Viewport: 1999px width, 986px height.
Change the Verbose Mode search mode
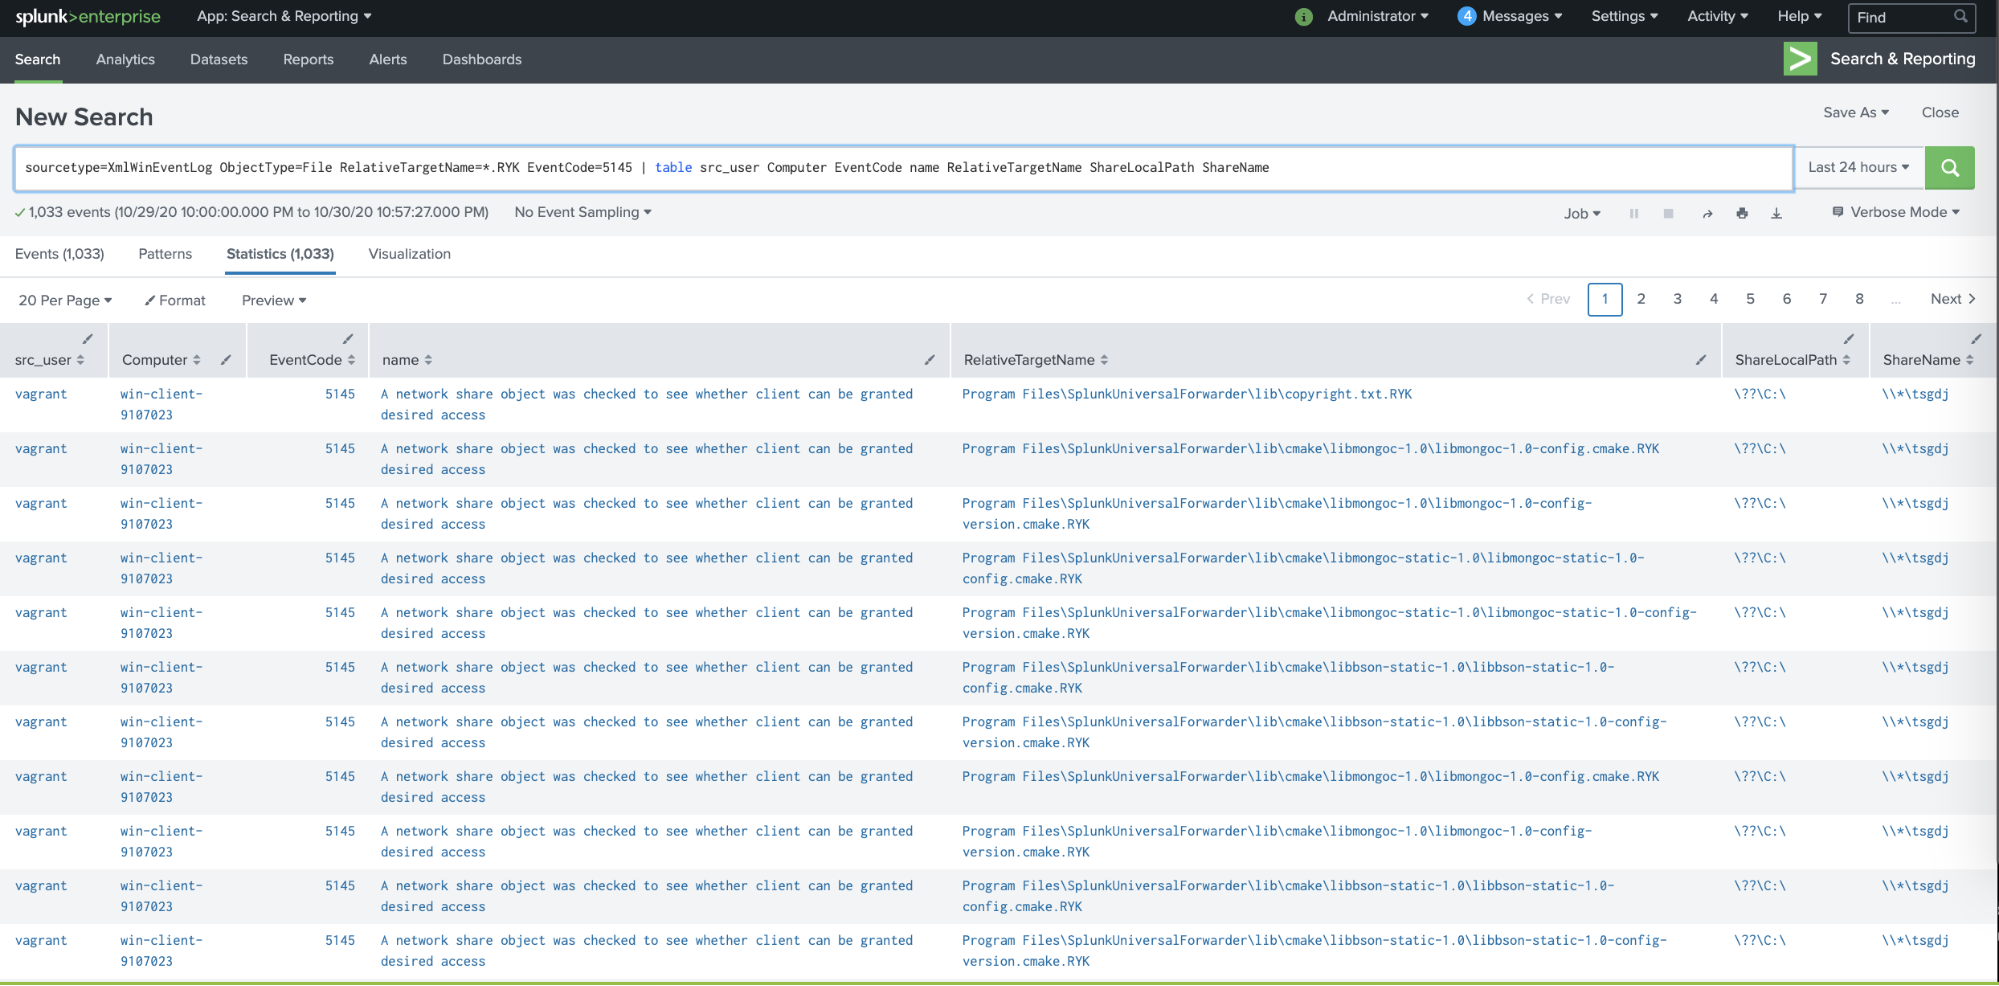pos(1896,212)
